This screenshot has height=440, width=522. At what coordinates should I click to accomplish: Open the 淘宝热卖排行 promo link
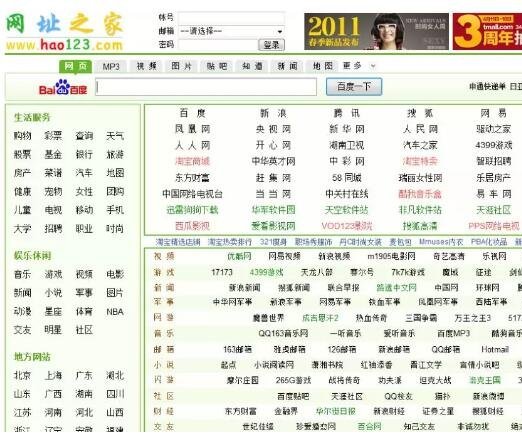pyautogui.click(x=230, y=242)
